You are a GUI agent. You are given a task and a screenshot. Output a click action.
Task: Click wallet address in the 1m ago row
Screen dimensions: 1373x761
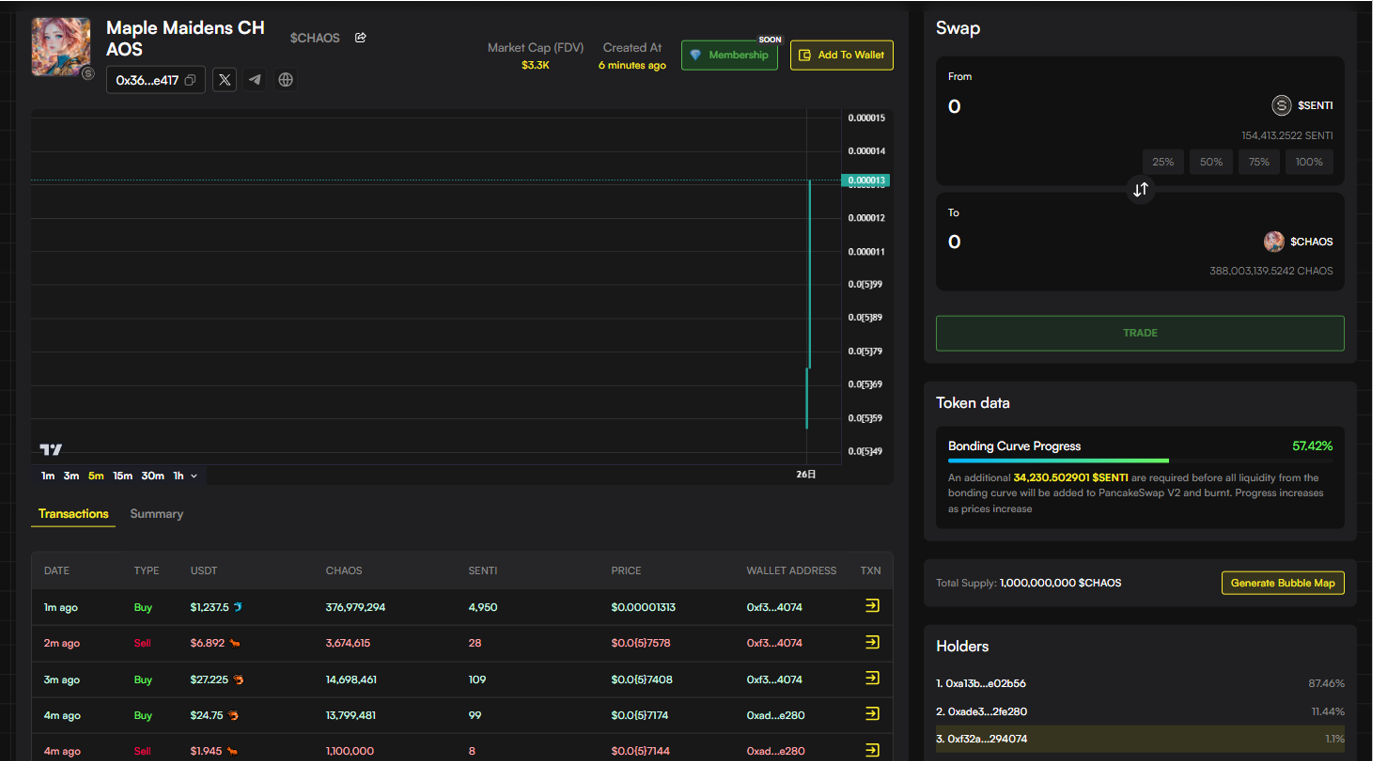[x=774, y=607]
